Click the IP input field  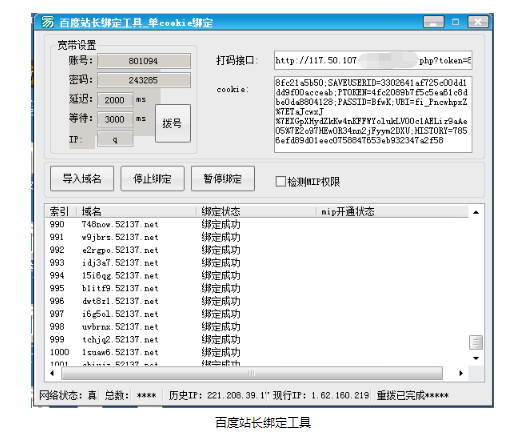[115, 139]
